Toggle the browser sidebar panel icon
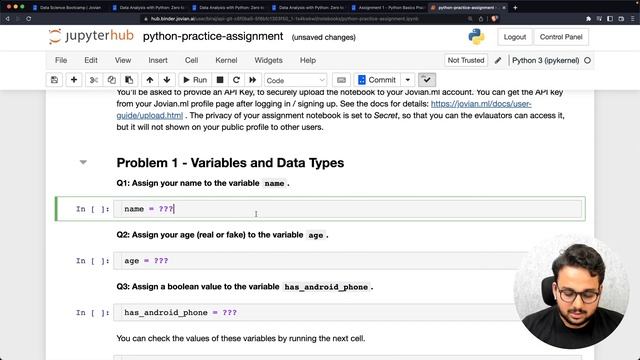Screen dimensions: 640x360 click(610, 19)
